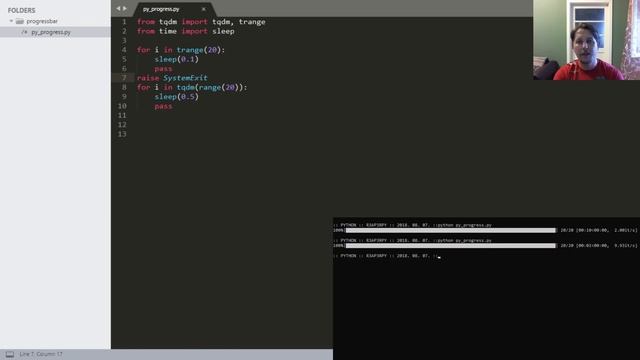The image size is (640, 360).
Task: Toggle side bar icon in status bar
Action: click(x=10, y=354)
